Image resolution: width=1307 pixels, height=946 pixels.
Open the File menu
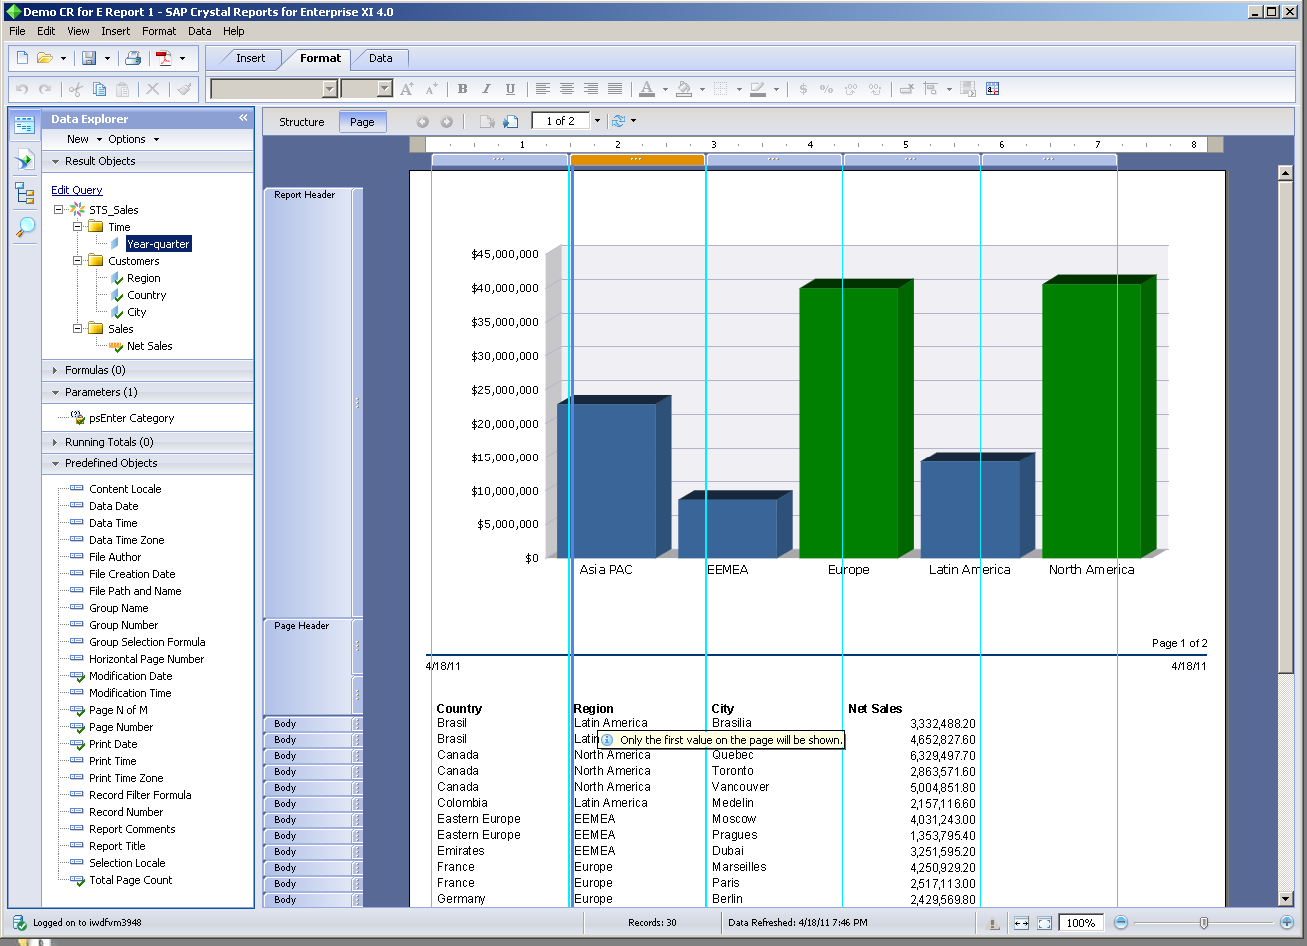pos(17,31)
